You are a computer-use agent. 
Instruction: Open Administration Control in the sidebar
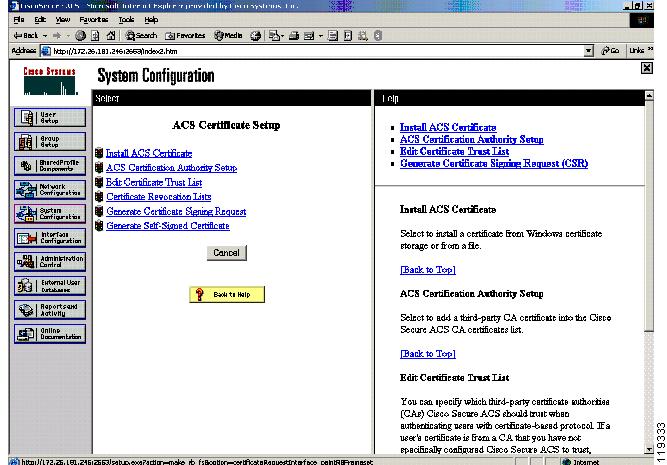[x=50, y=262]
